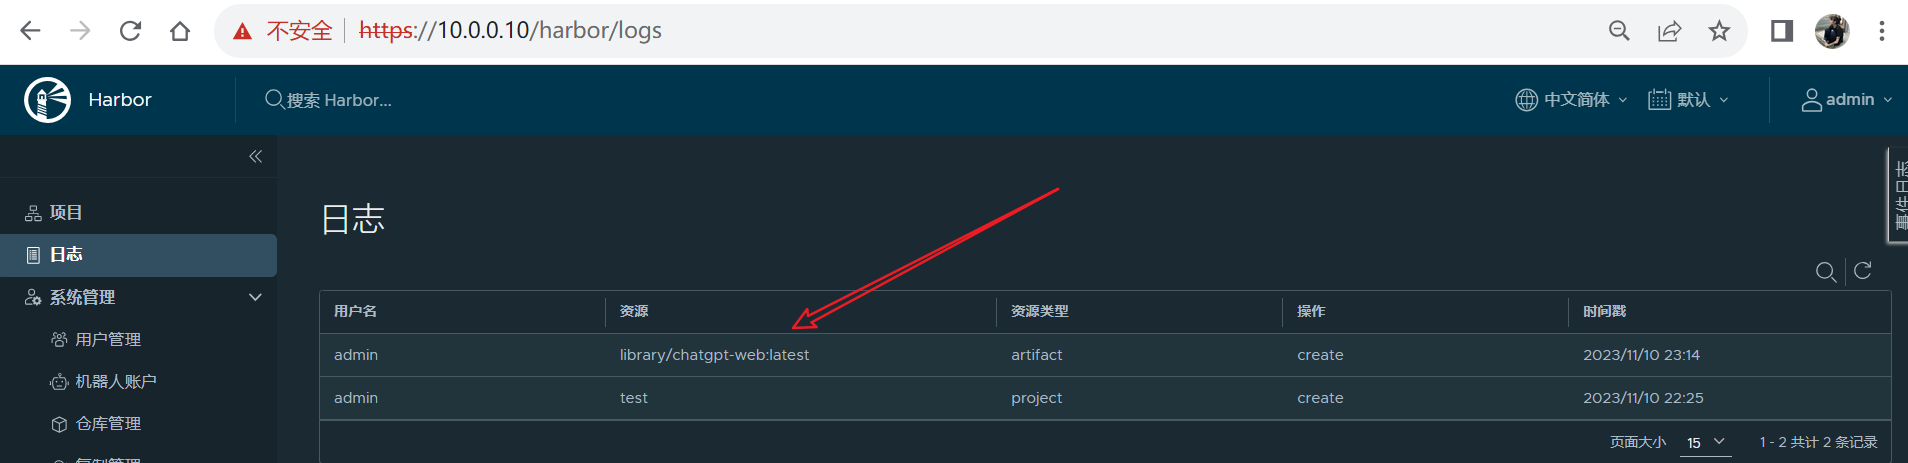Collapse the sidebar with double-chevron icon
Viewport: 1908px width, 463px height.
255,156
